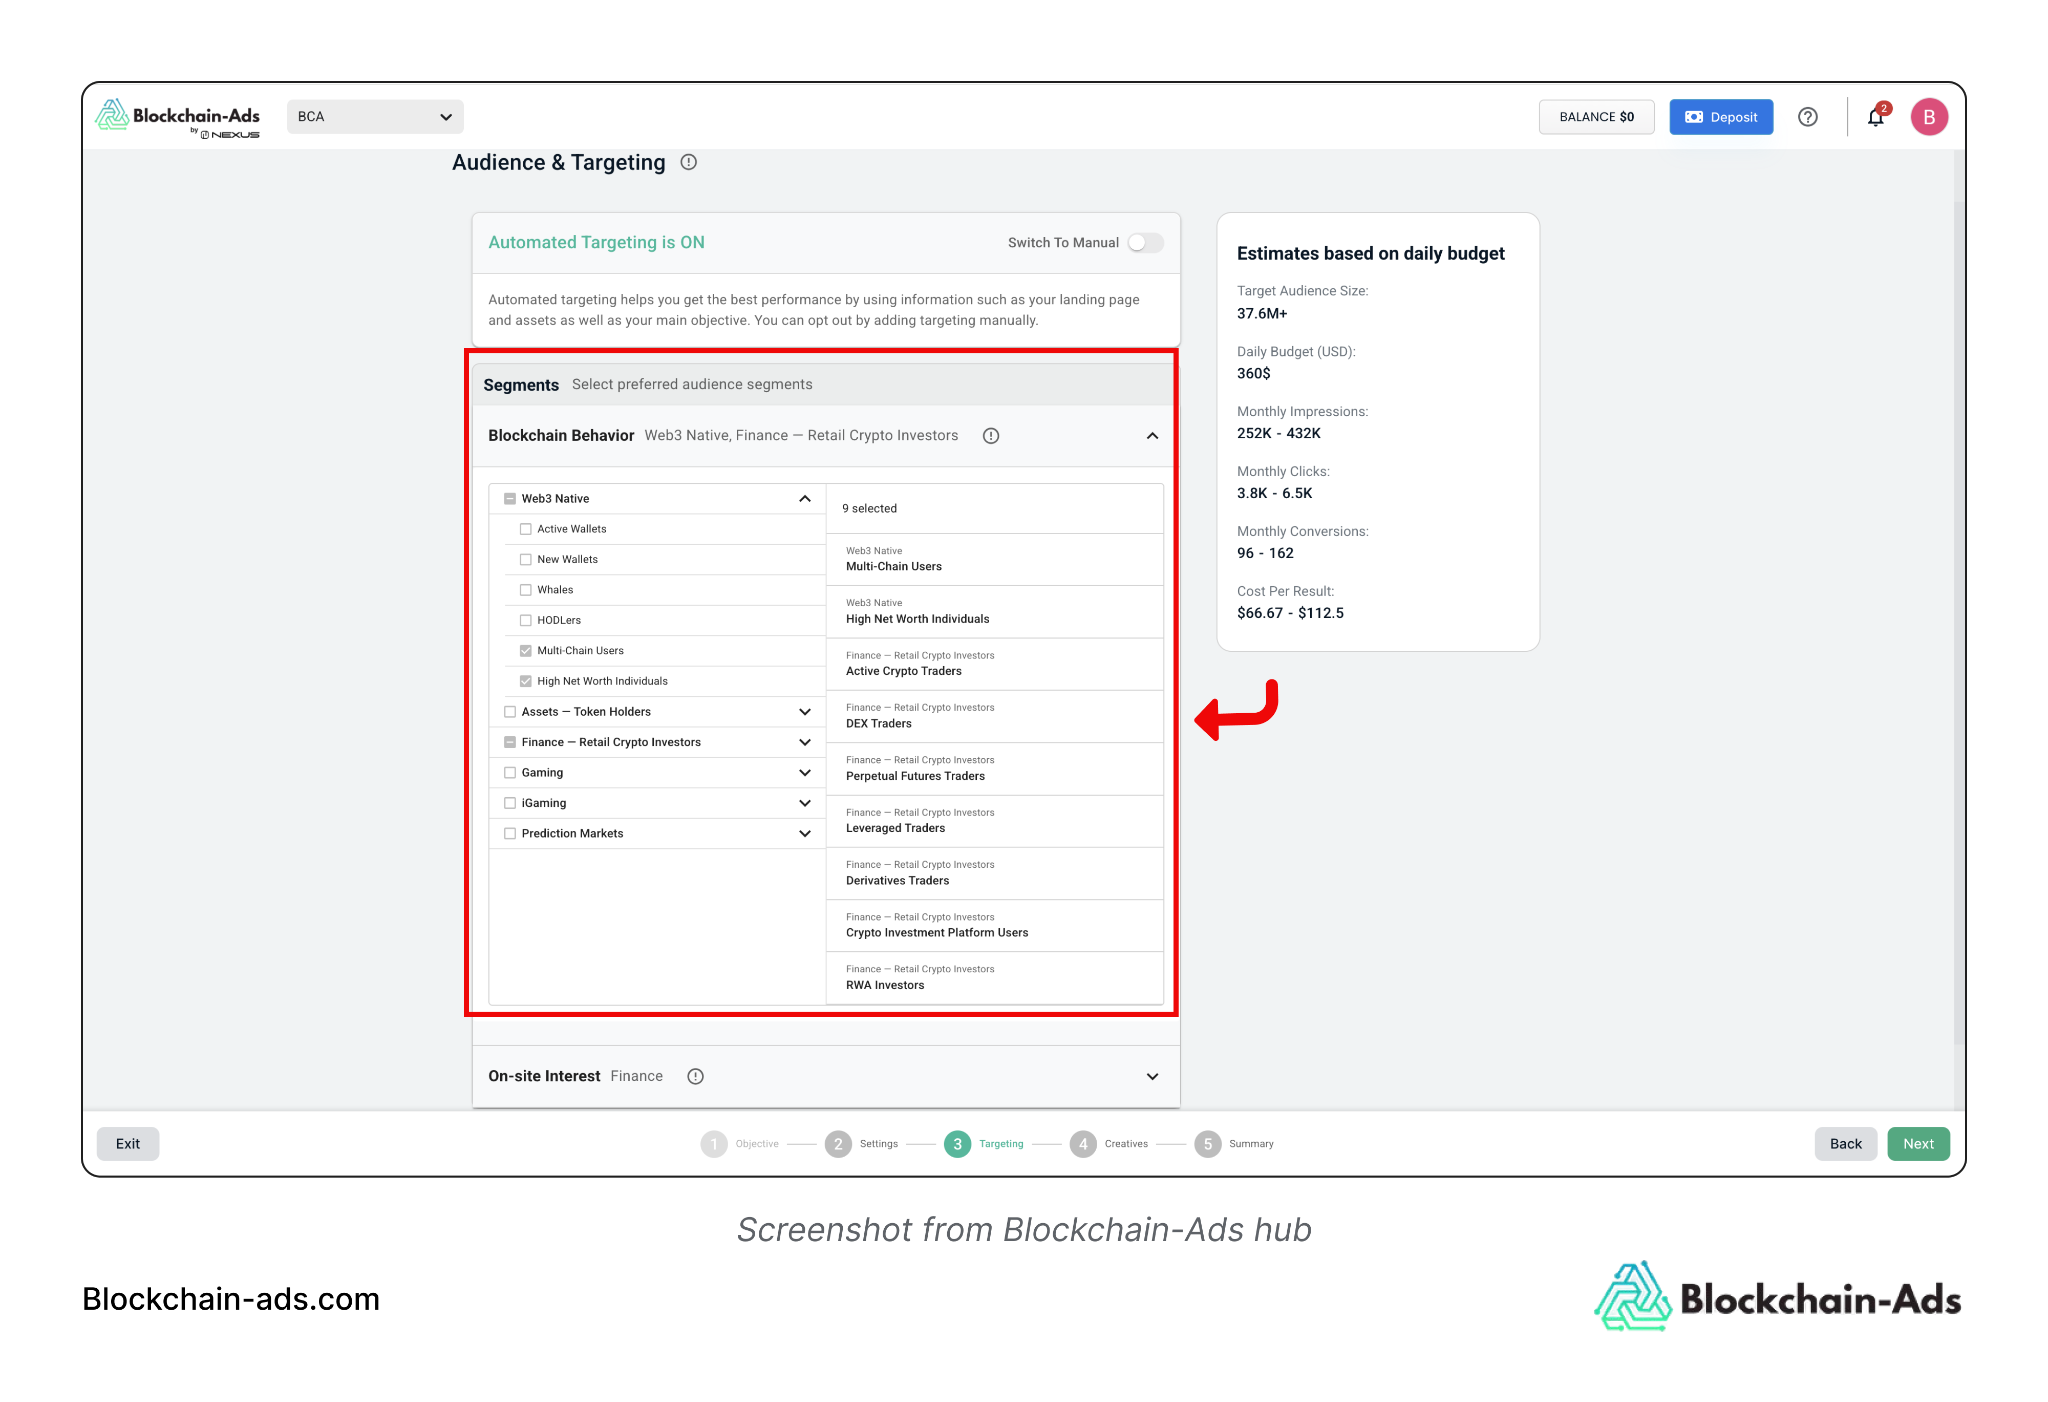The image size is (2048, 1402).
Task: Uncheck the Multi-Chain Users checkbox
Action: [526, 651]
